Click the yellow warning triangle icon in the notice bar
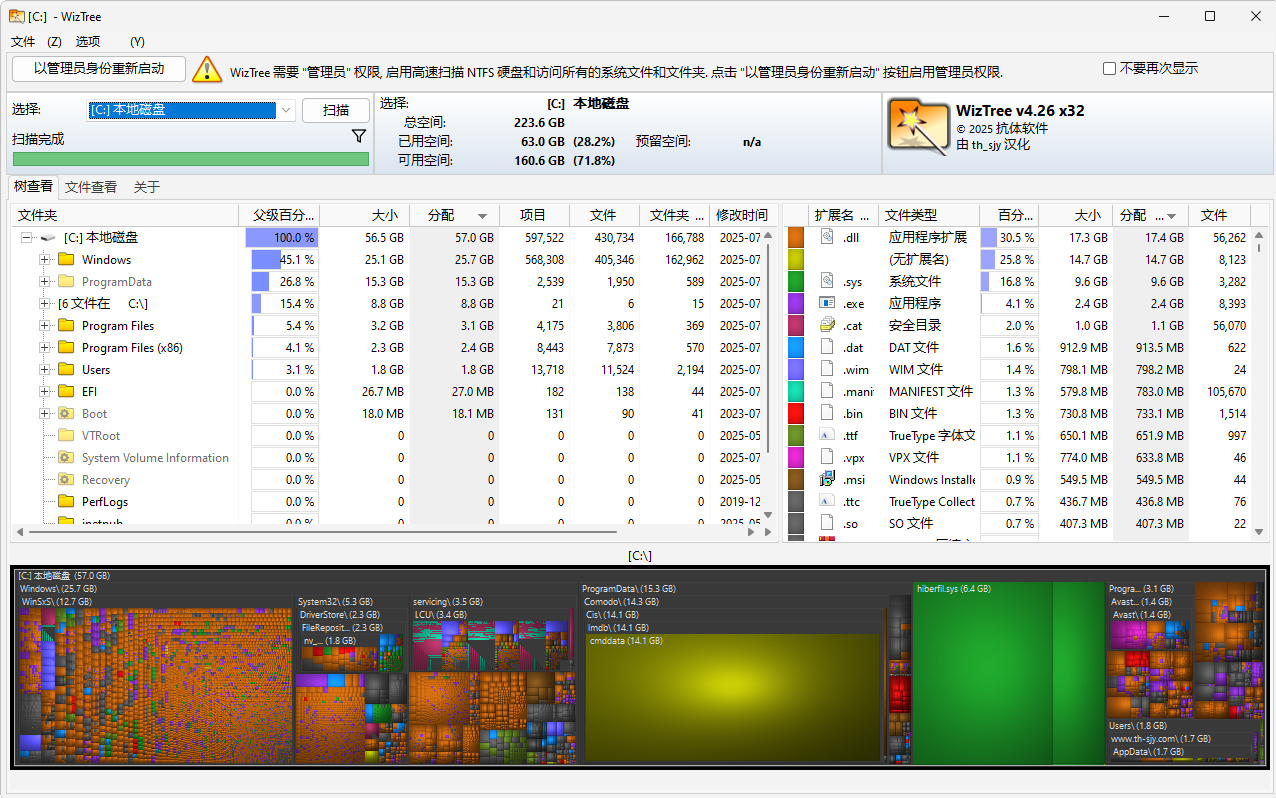 [207, 71]
